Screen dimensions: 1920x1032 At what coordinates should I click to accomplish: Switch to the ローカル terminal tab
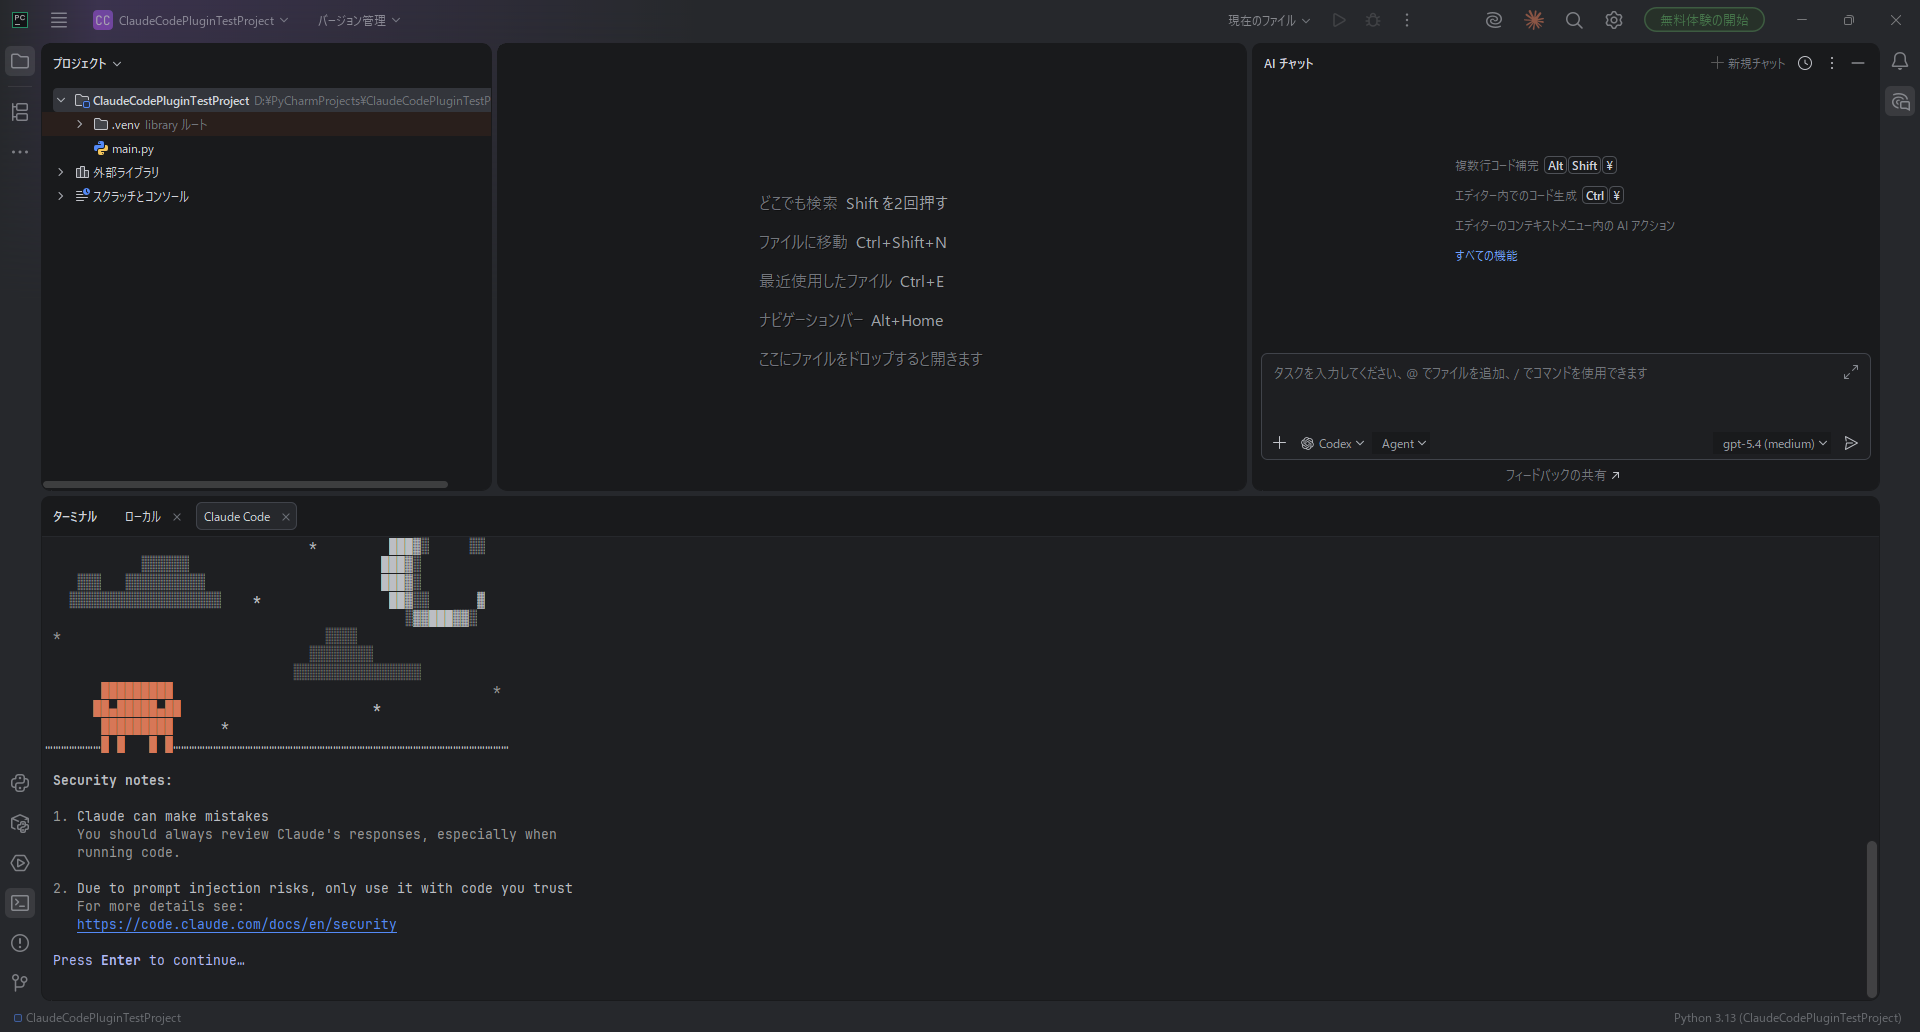point(142,517)
